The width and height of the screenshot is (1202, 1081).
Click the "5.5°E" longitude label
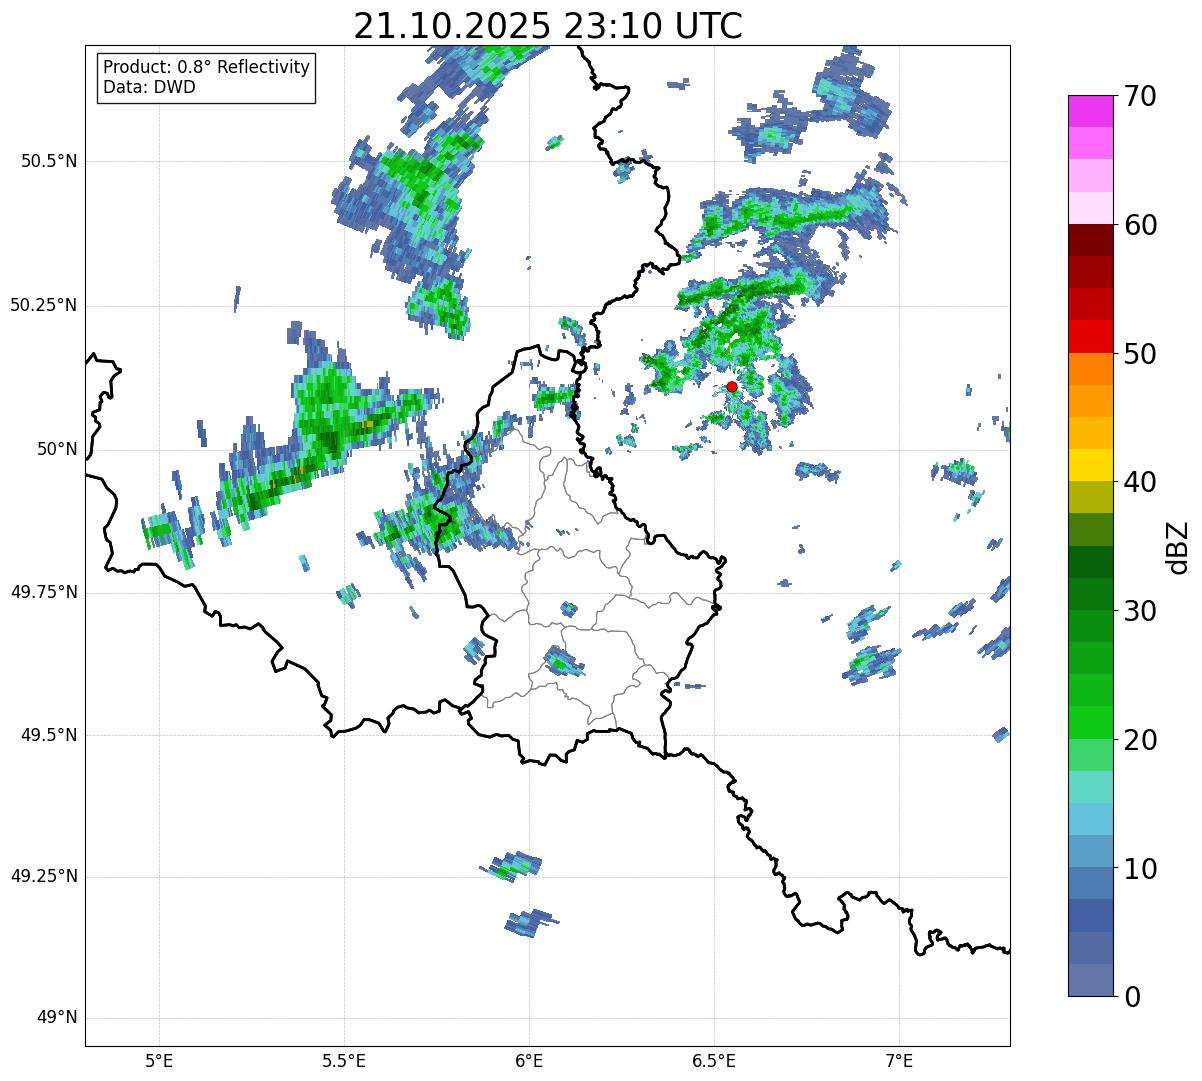[344, 1061]
